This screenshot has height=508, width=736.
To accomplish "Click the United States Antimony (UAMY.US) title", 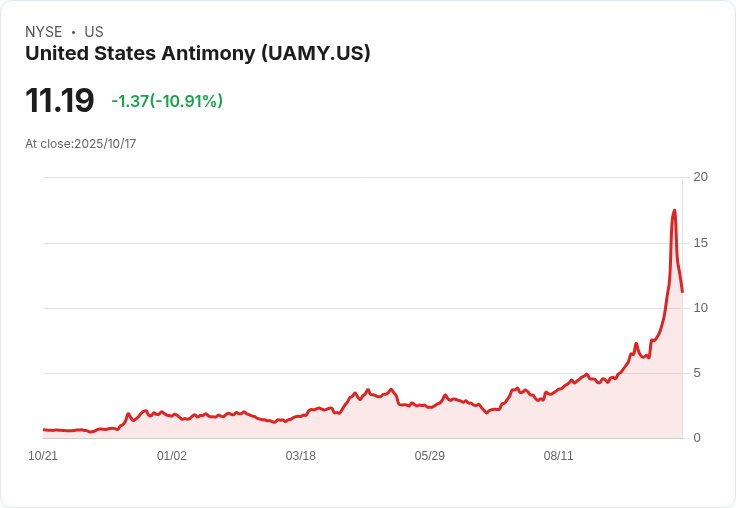I will point(198,54).
